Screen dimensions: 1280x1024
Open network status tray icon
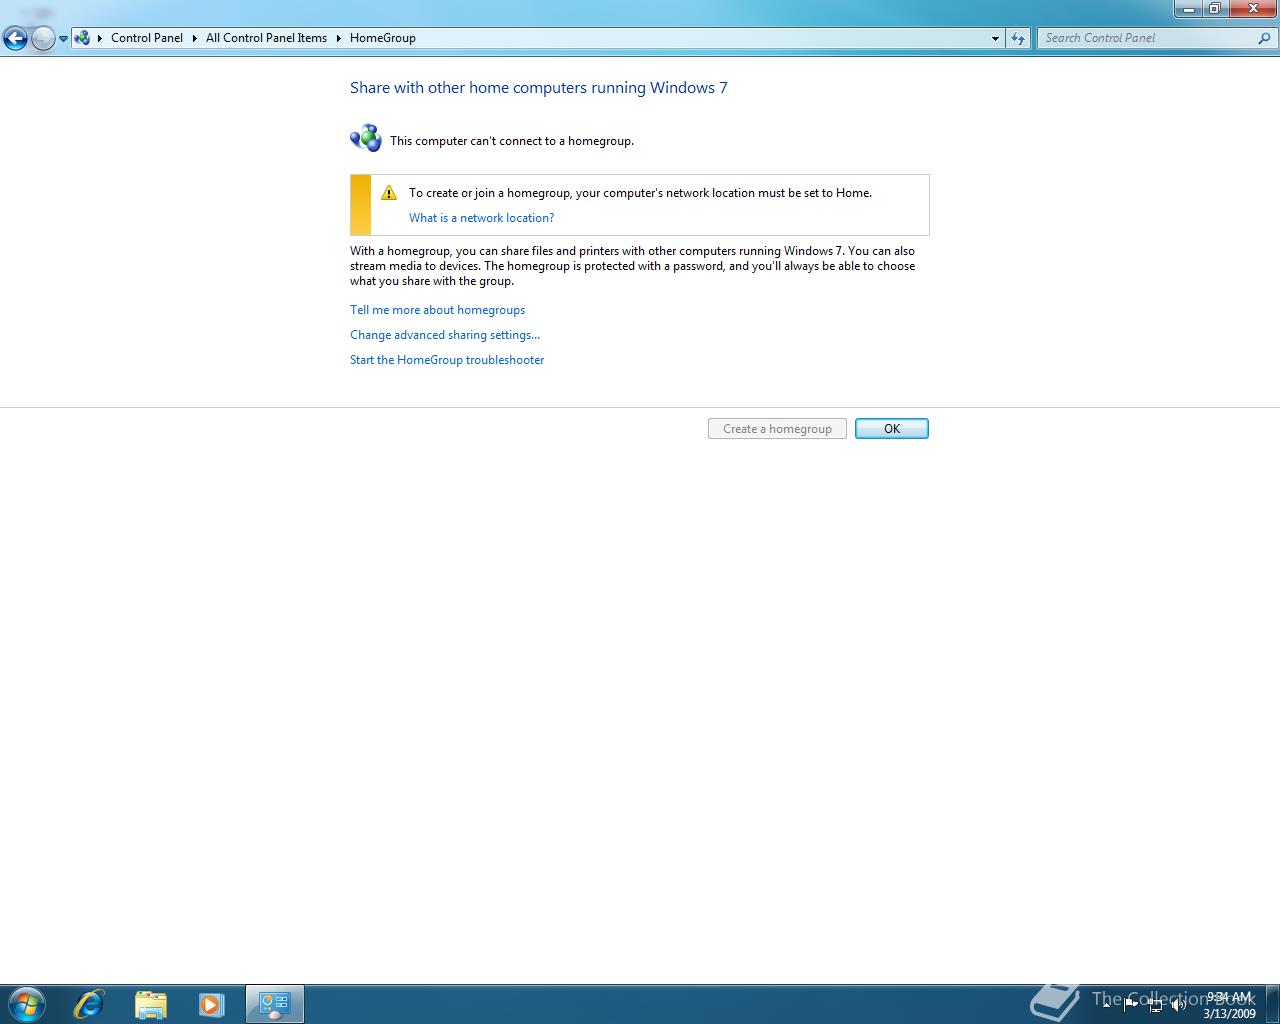click(x=1155, y=1005)
